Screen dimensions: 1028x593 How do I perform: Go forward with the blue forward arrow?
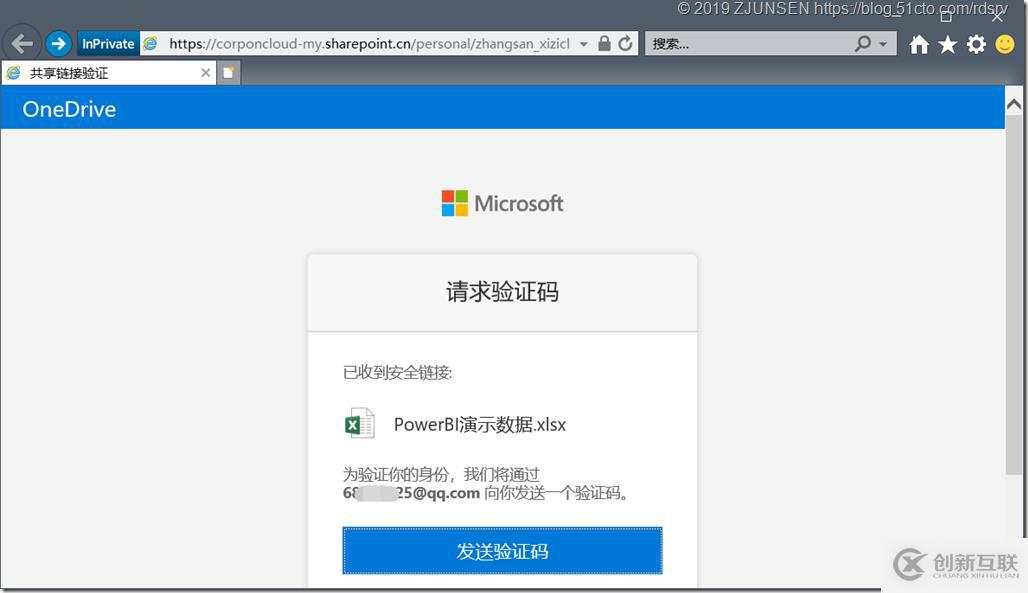point(58,44)
